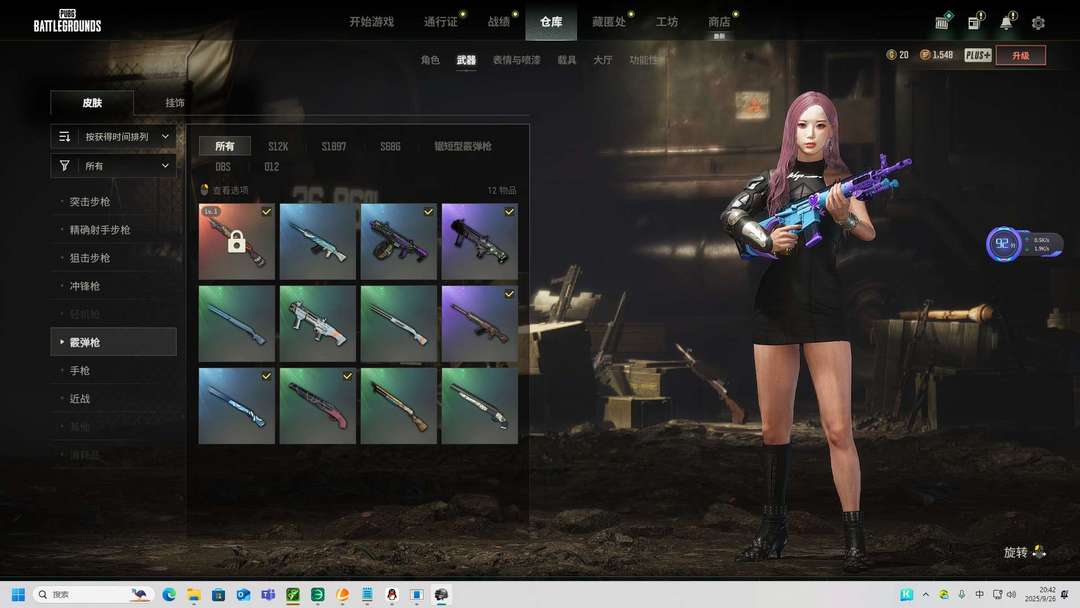Open the 按获得时间排列 sort dropdown
The height and width of the screenshot is (608, 1080).
[x=114, y=136]
